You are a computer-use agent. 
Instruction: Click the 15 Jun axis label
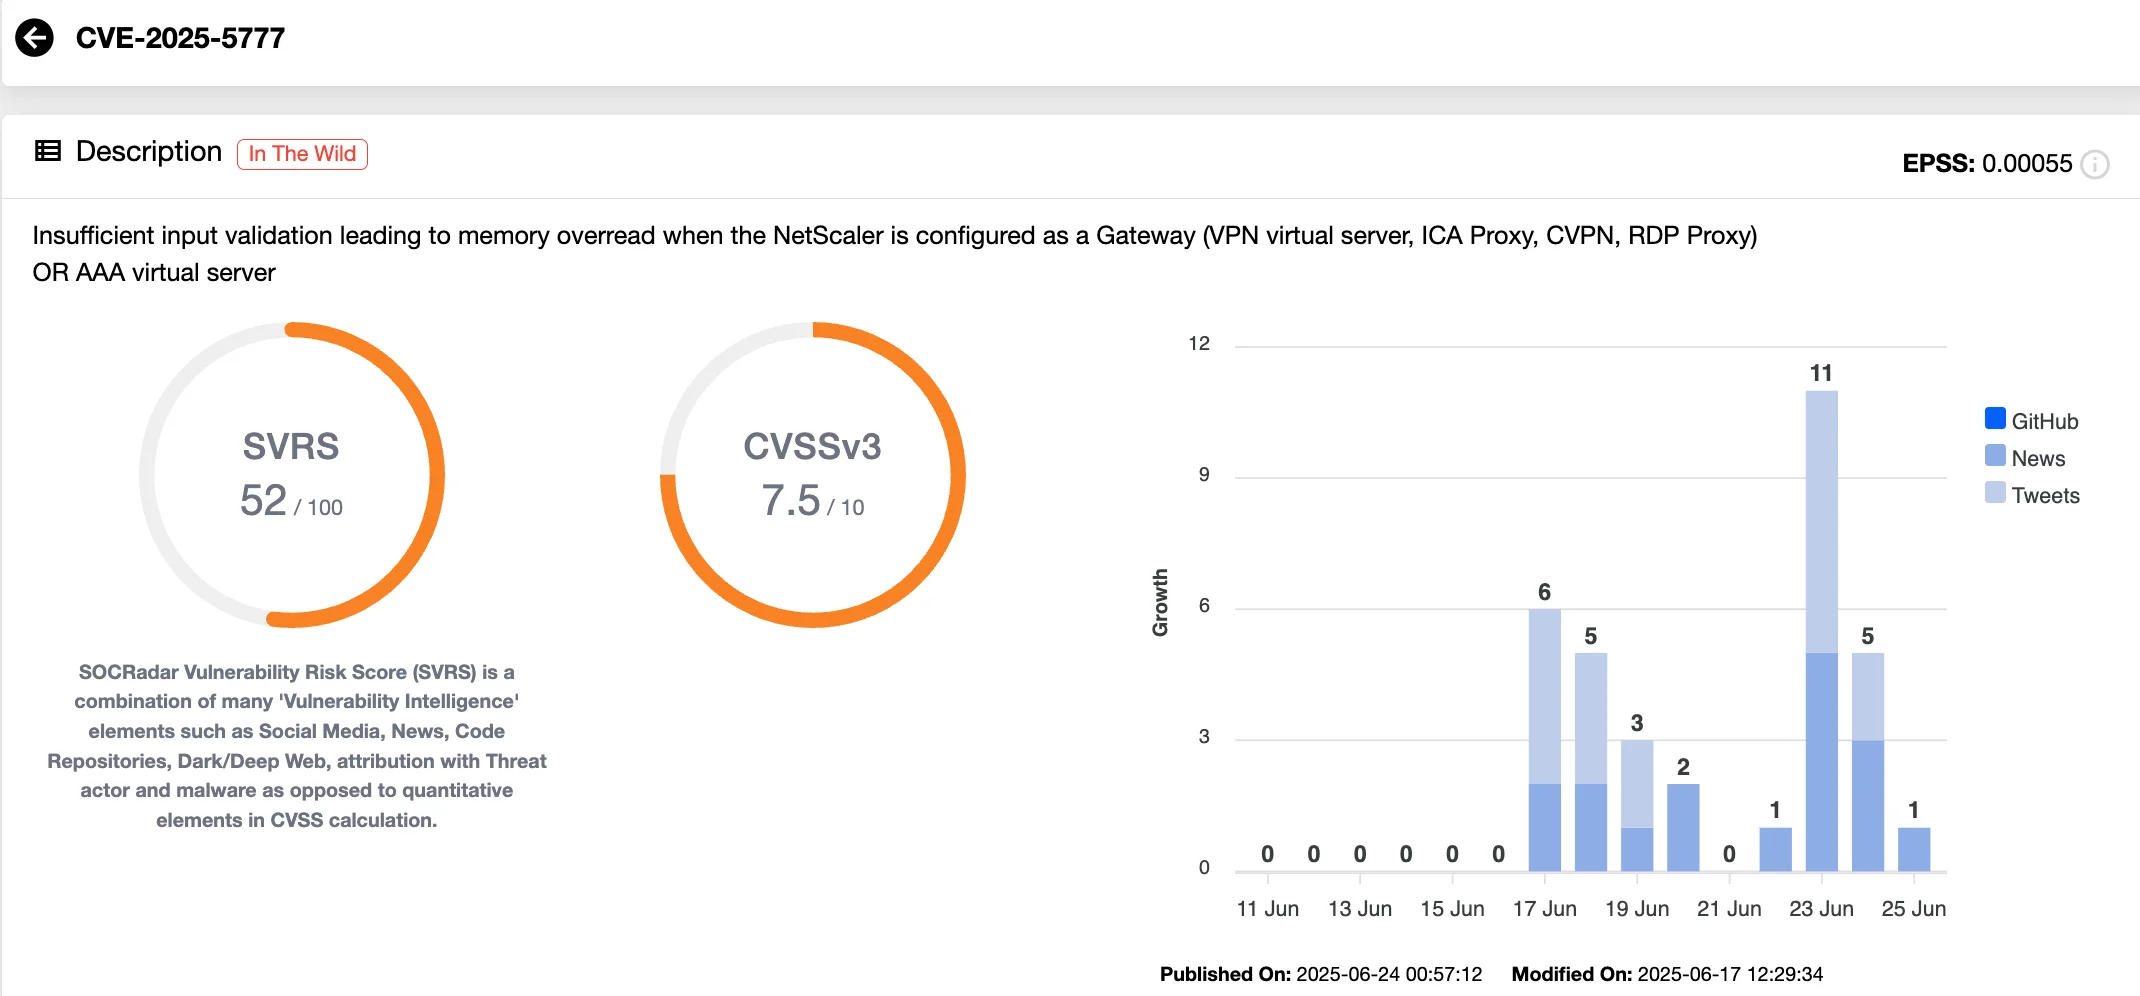coord(1452,909)
